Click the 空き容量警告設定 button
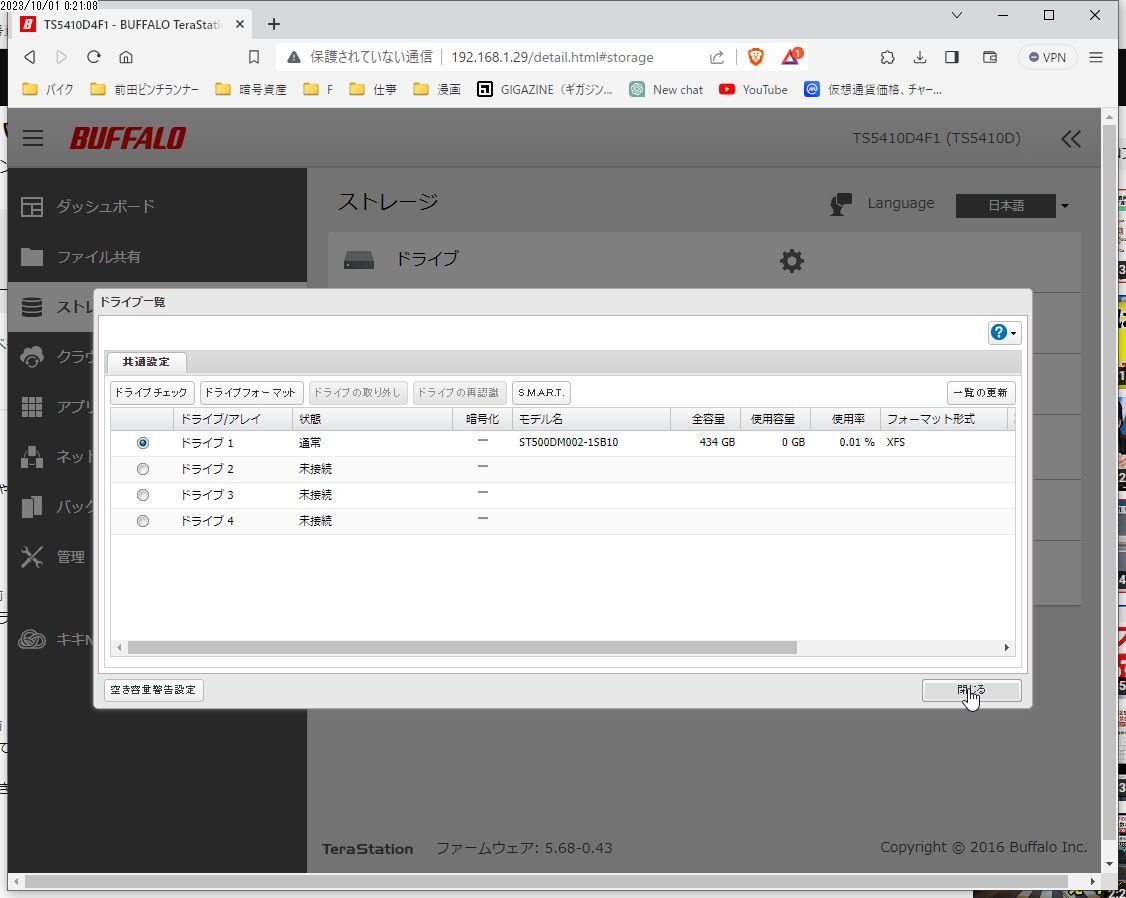Image resolution: width=1126 pixels, height=898 pixels. click(x=154, y=690)
